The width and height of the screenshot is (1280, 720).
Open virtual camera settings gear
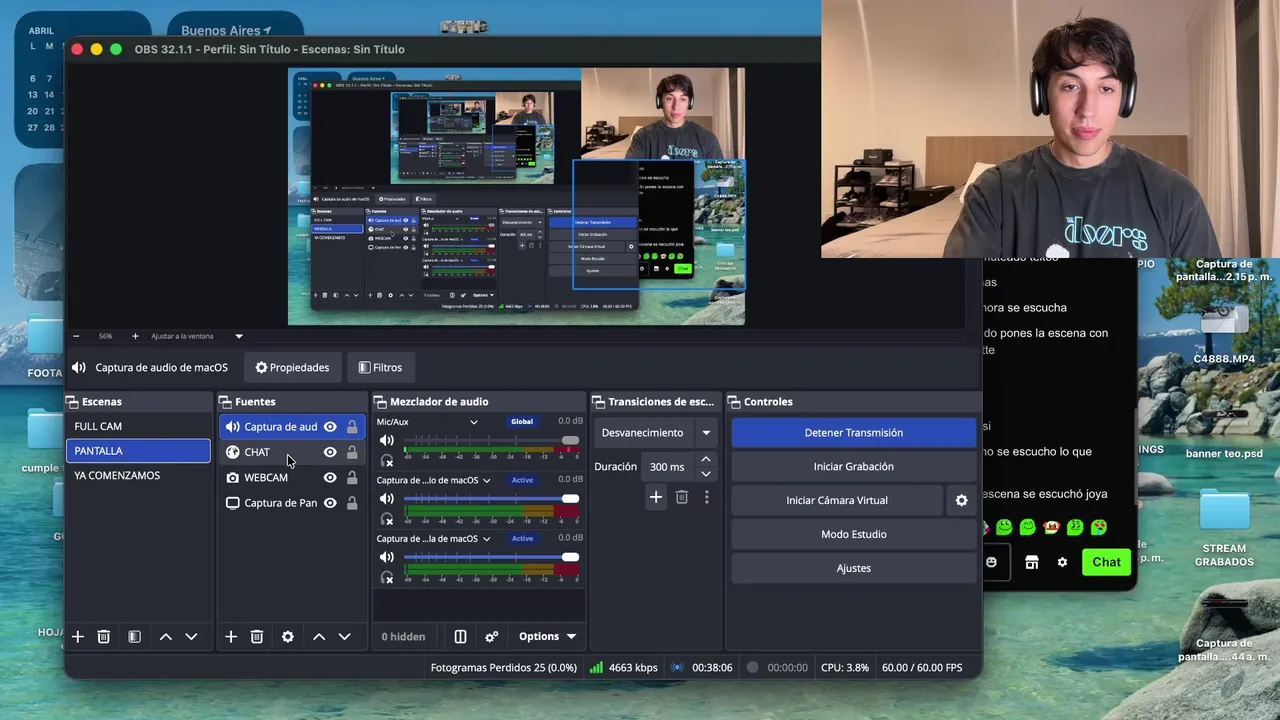[x=961, y=500]
